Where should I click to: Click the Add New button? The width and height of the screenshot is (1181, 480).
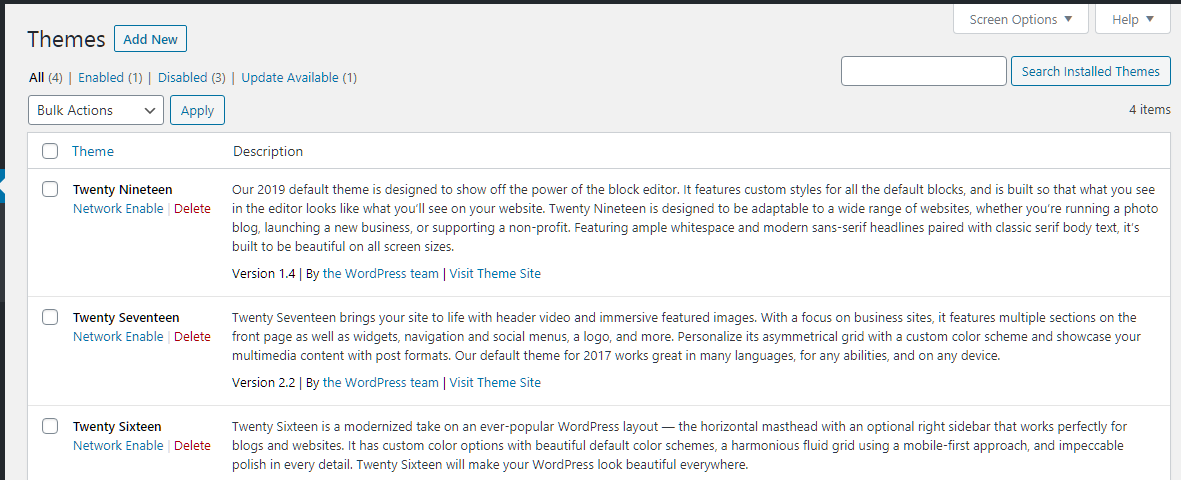tap(151, 39)
